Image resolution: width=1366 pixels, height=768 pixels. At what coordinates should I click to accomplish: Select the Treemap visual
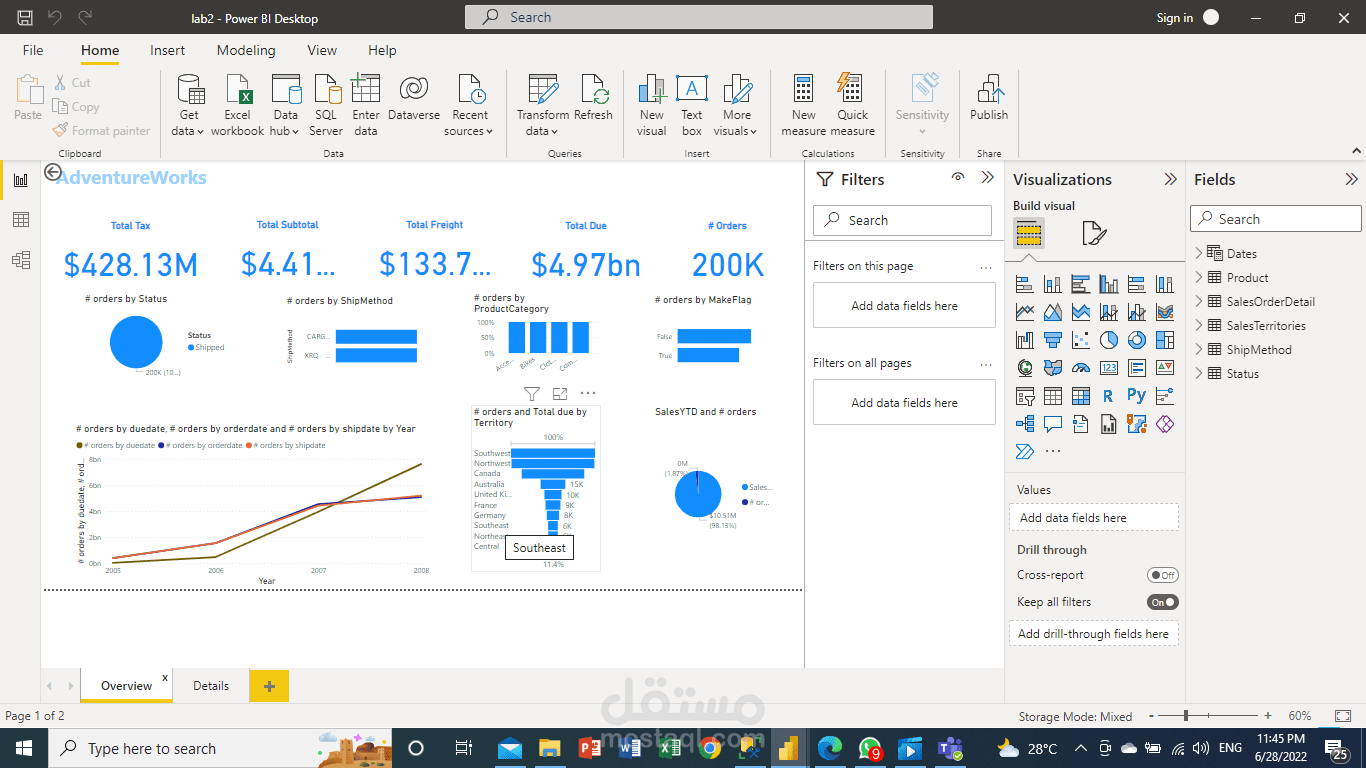[1165, 340]
